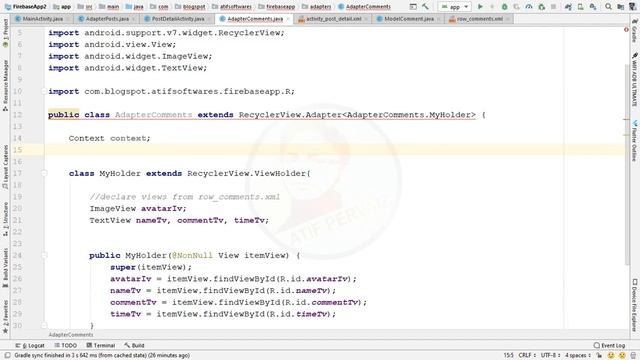Open the Terminal tool window
This screenshot has height=360, width=640.
(100, 345)
